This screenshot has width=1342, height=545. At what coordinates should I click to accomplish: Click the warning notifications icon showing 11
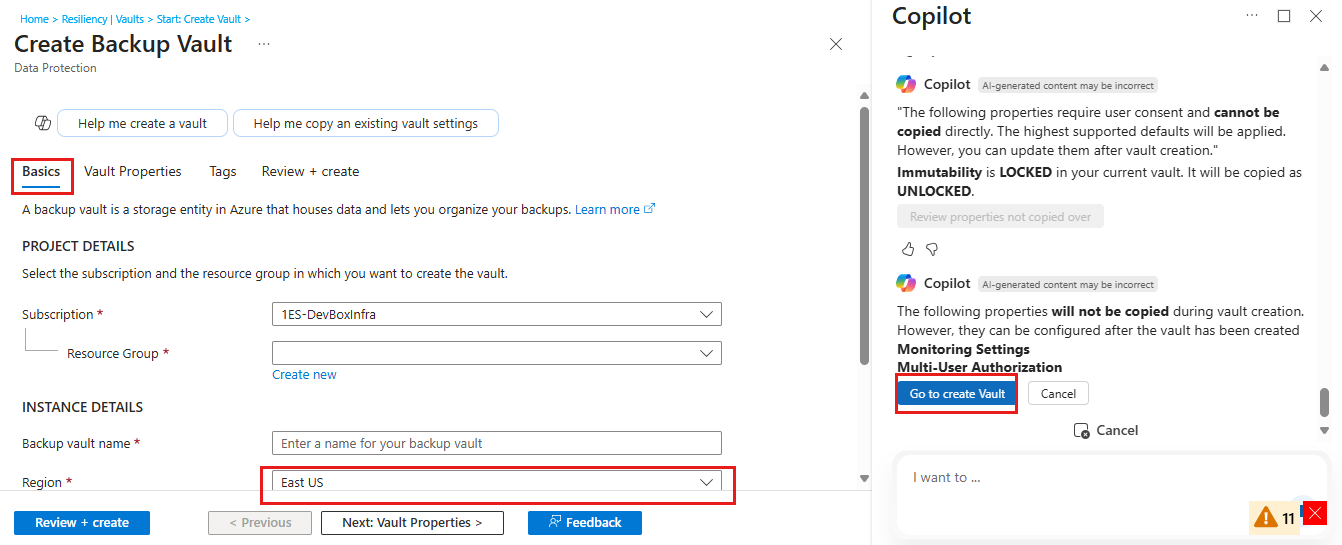pos(1275,517)
